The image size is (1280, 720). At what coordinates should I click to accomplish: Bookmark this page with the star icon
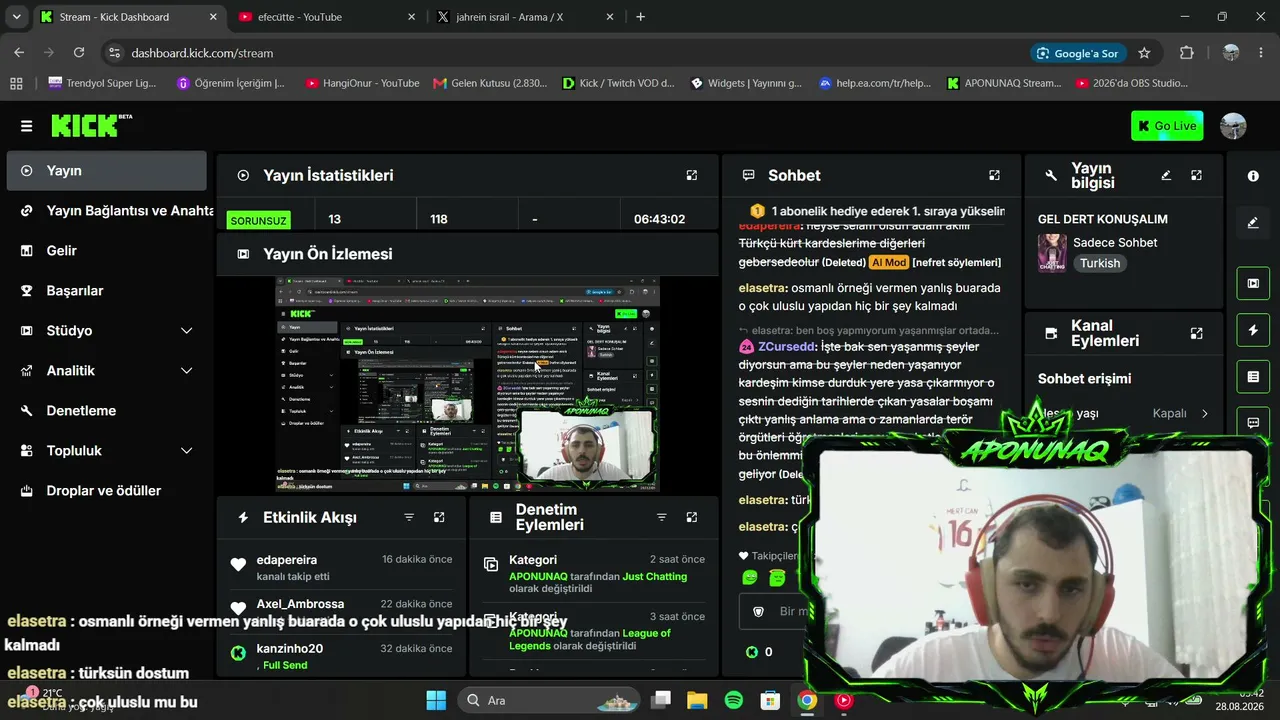[x=1144, y=53]
